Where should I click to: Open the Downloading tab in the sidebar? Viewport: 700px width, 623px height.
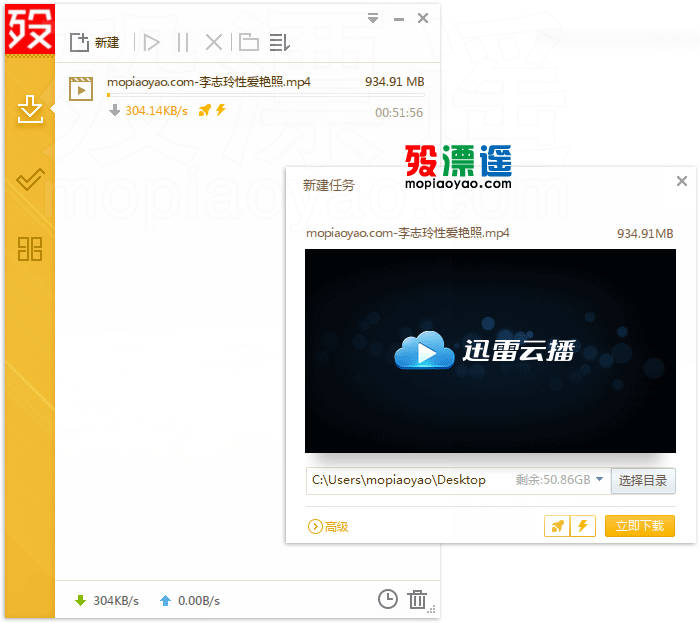tap(30, 108)
